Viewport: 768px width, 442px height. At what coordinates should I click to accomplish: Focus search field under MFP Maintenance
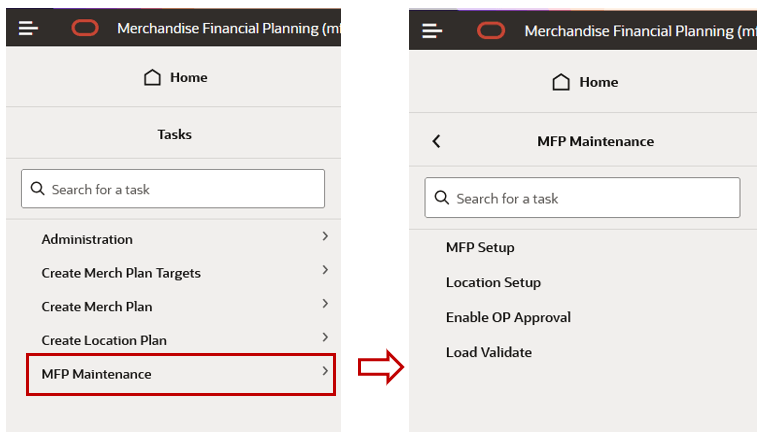582,197
